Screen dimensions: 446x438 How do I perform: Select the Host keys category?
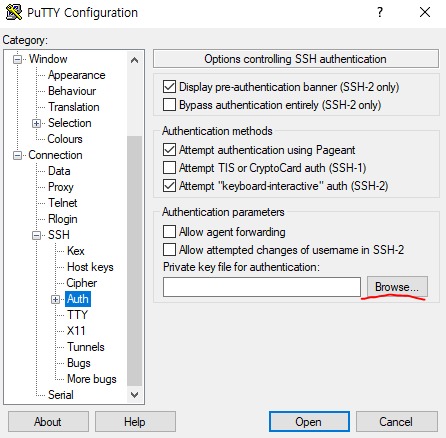point(90,267)
